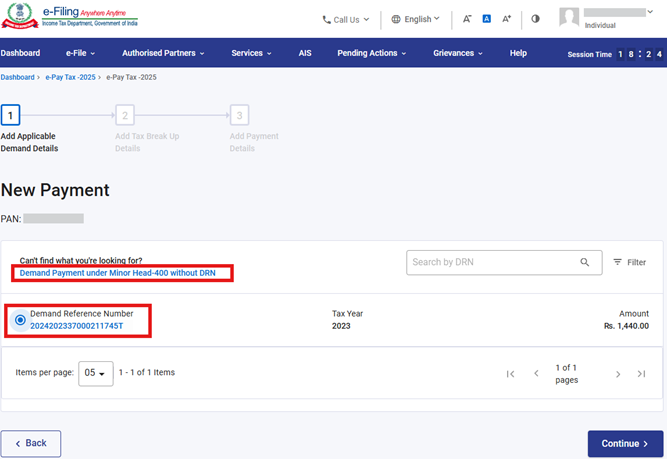Click the user profile avatar
The image size is (667, 459).
[569, 18]
